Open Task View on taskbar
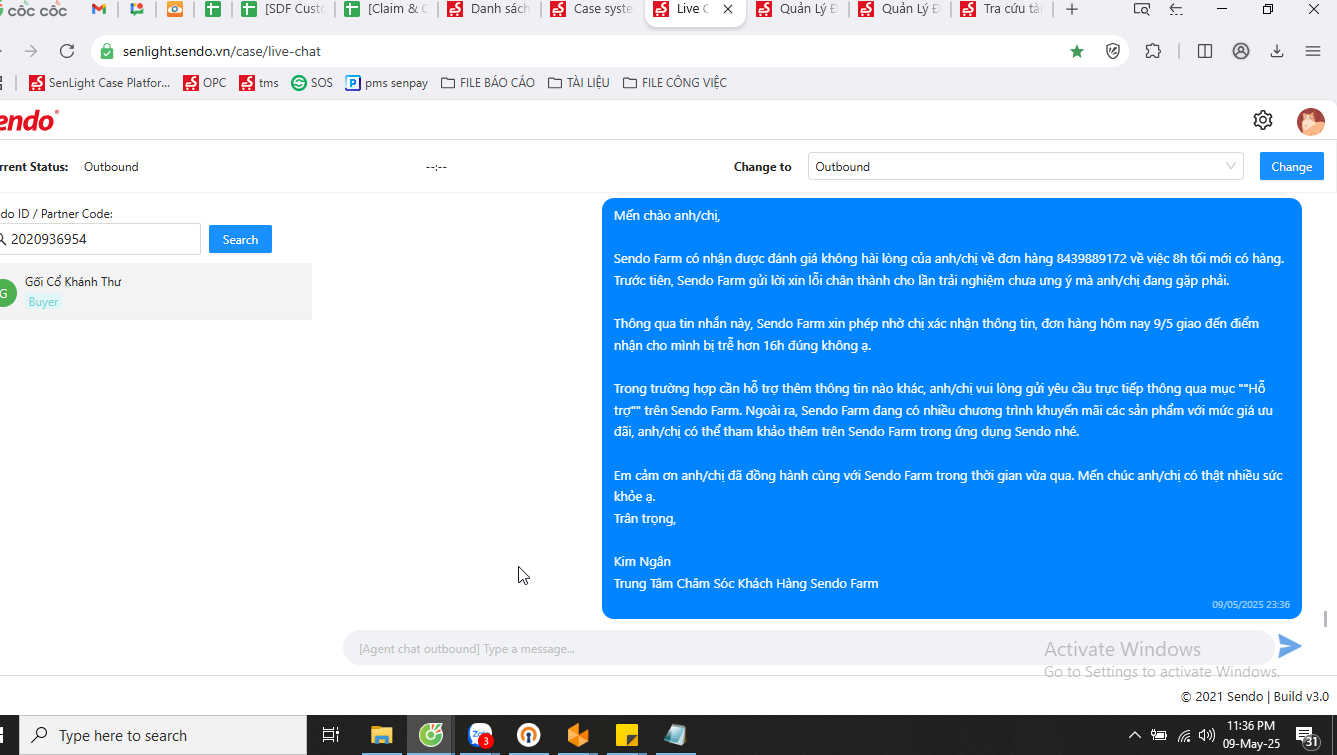Viewport: 1337px width, 755px height. (331, 735)
